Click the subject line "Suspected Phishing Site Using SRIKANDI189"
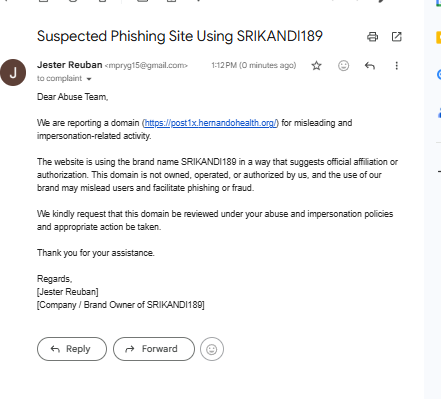441x399 pixels. 180,36
